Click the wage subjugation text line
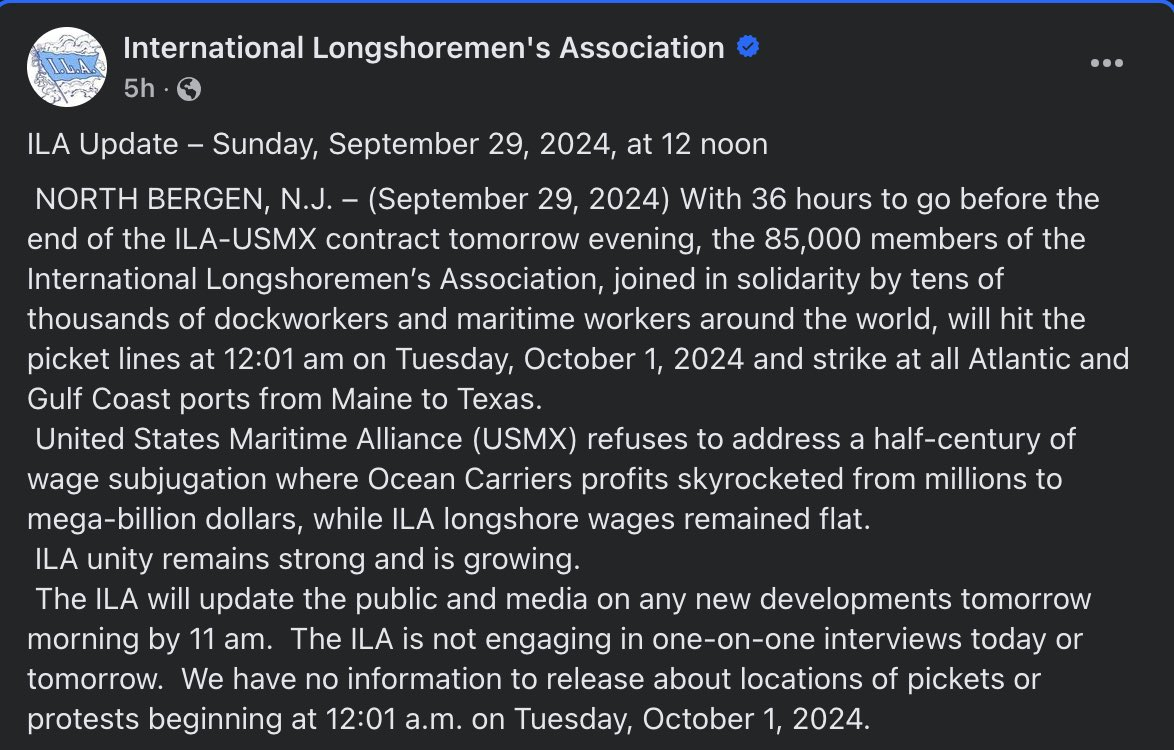The height and width of the screenshot is (750, 1174). click(x=544, y=479)
